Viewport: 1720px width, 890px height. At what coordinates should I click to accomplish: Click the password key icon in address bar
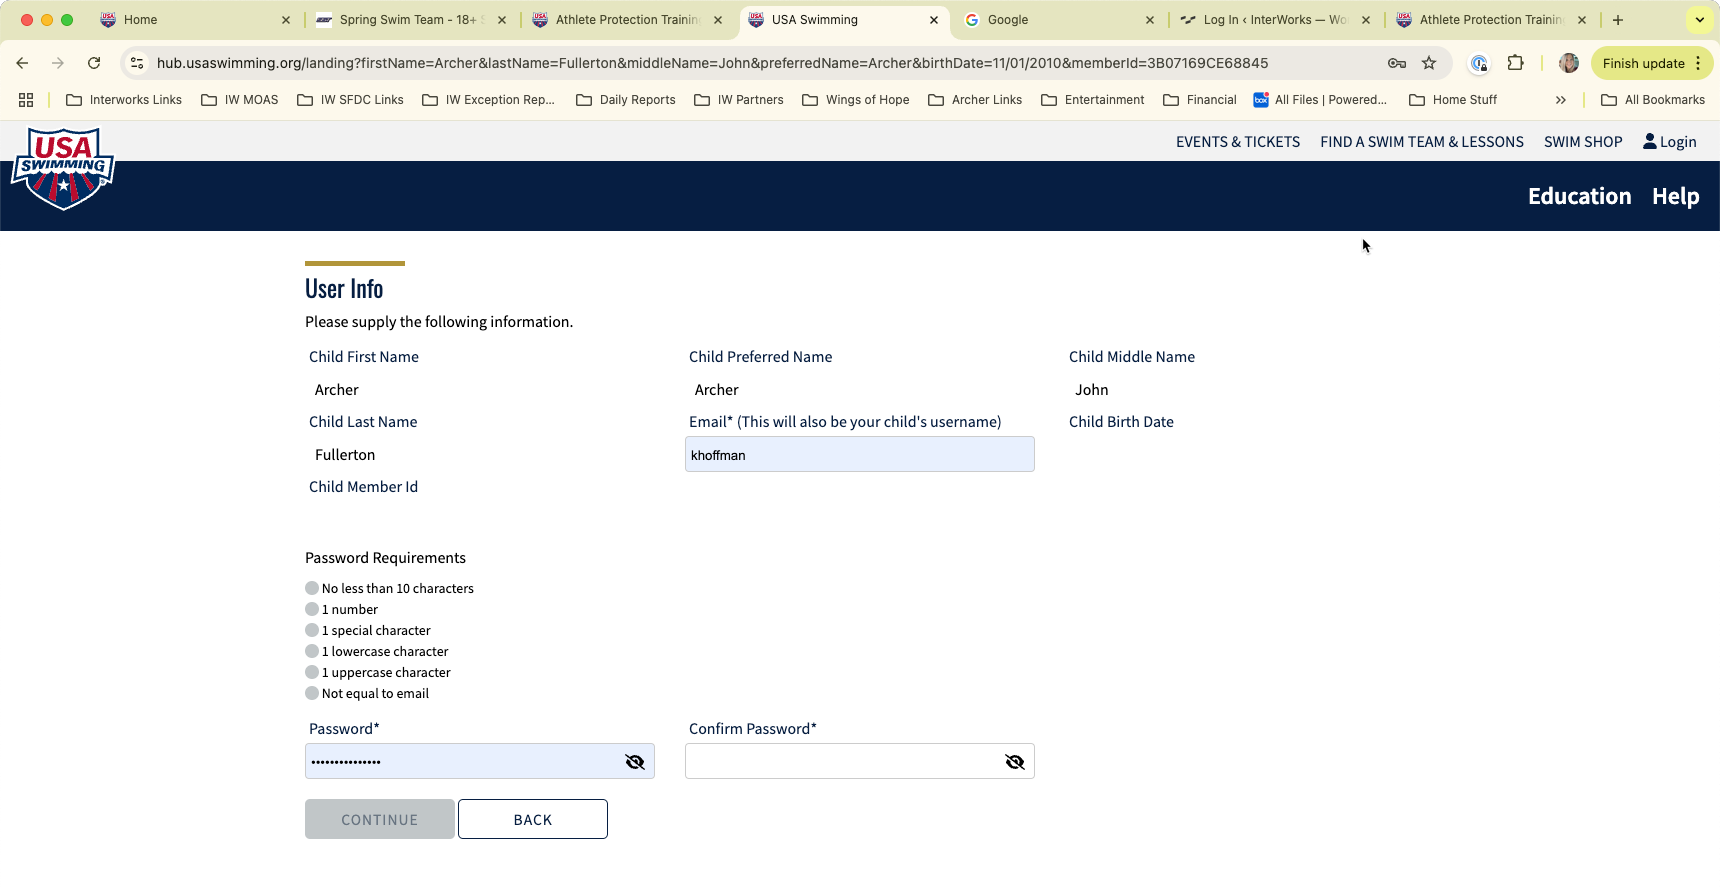point(1397,63)
